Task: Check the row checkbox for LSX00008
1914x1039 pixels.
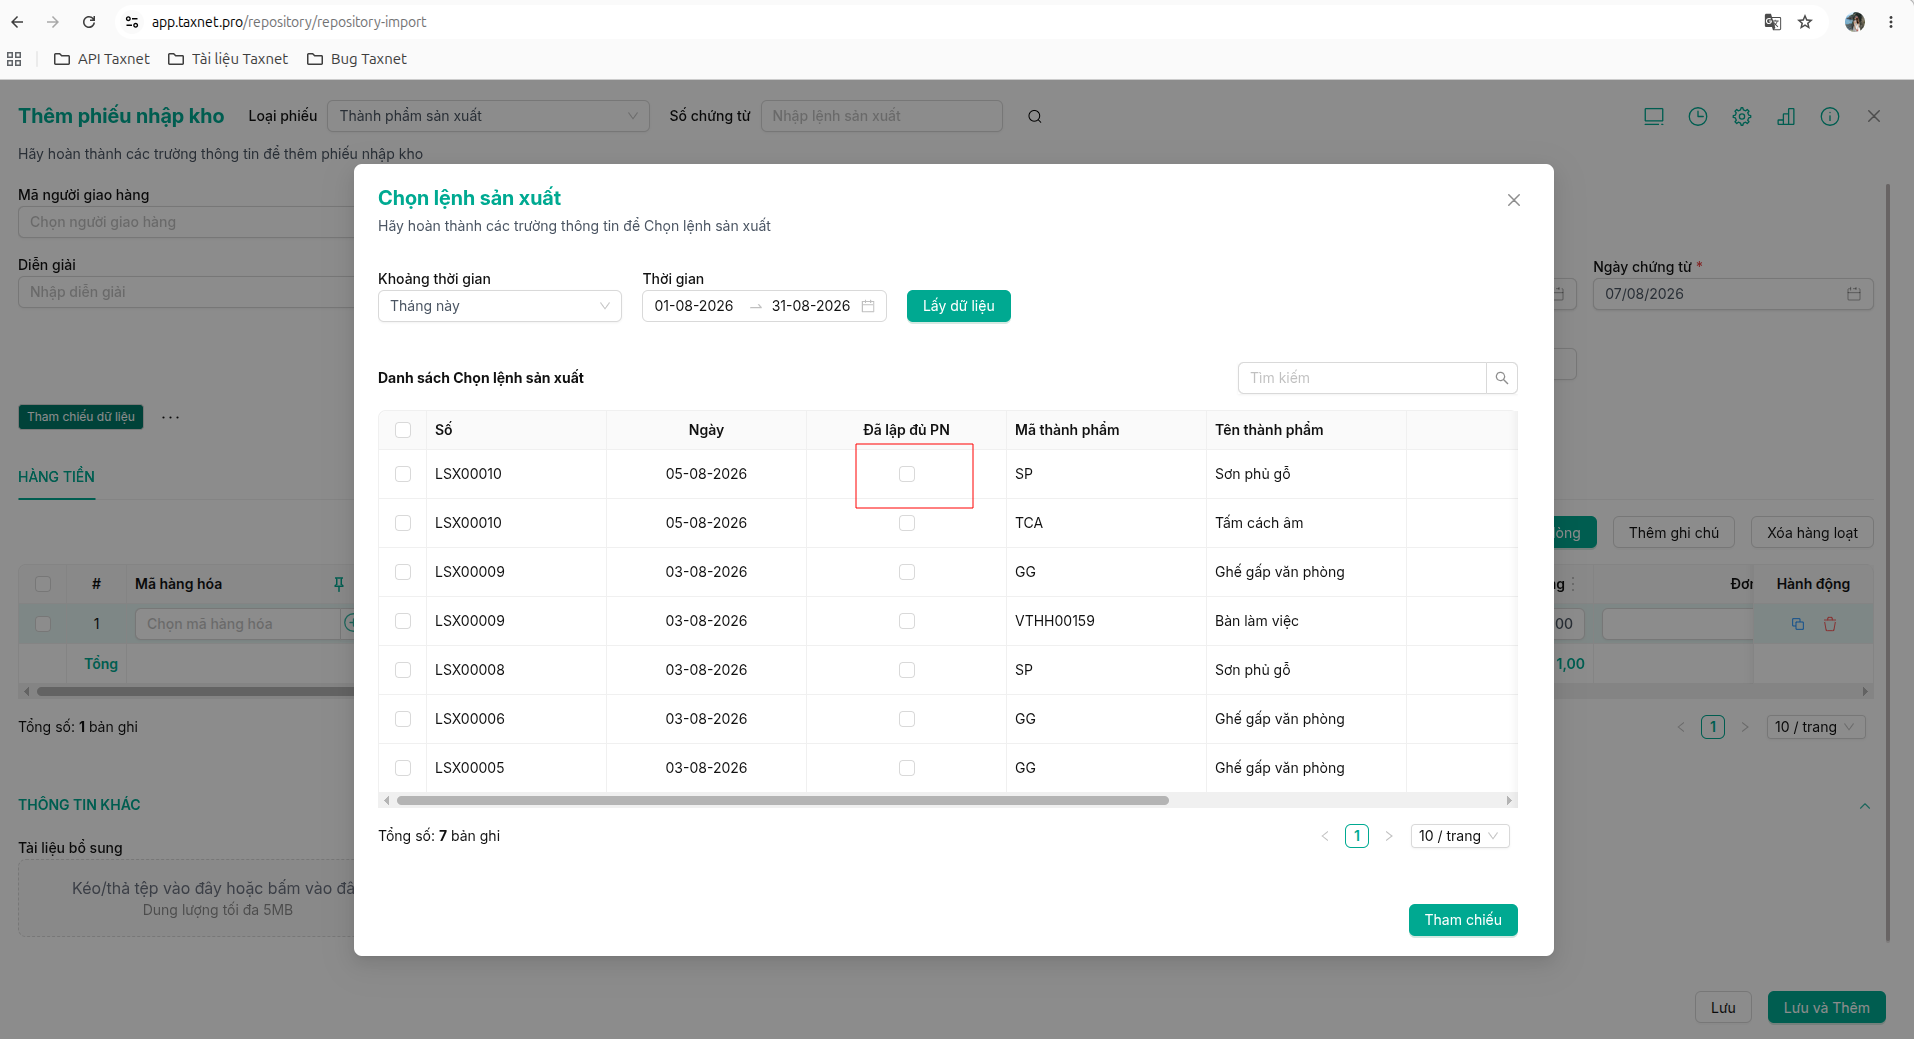Action: [x=403, y=670]
